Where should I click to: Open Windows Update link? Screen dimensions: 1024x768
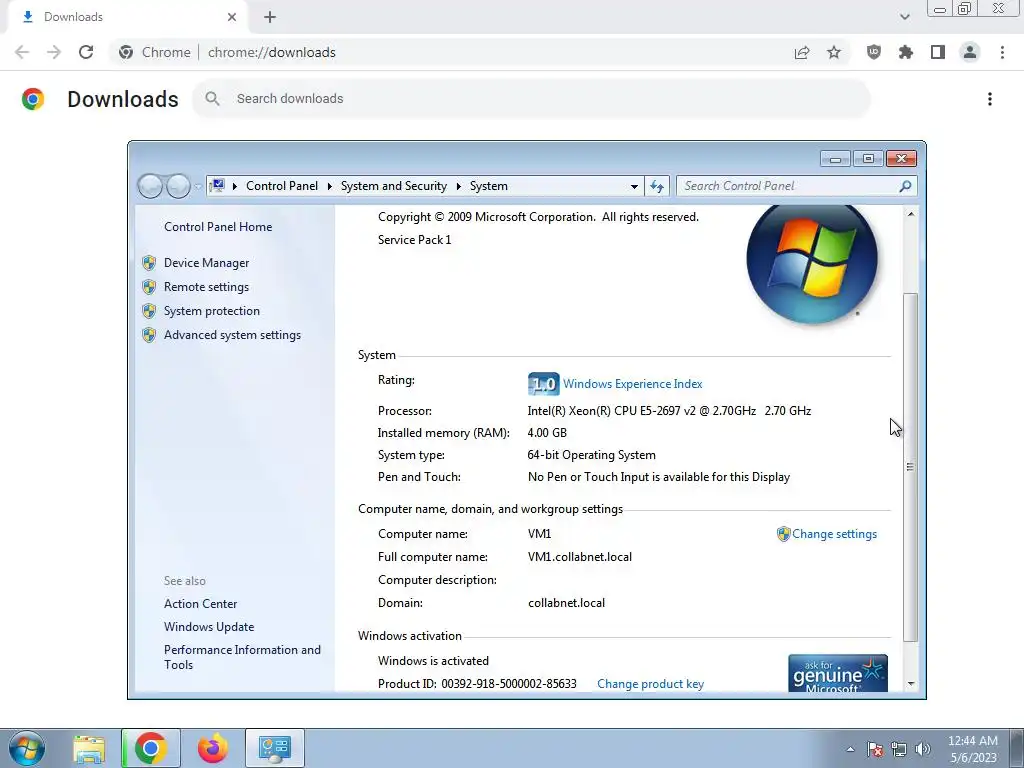[209, 627]
